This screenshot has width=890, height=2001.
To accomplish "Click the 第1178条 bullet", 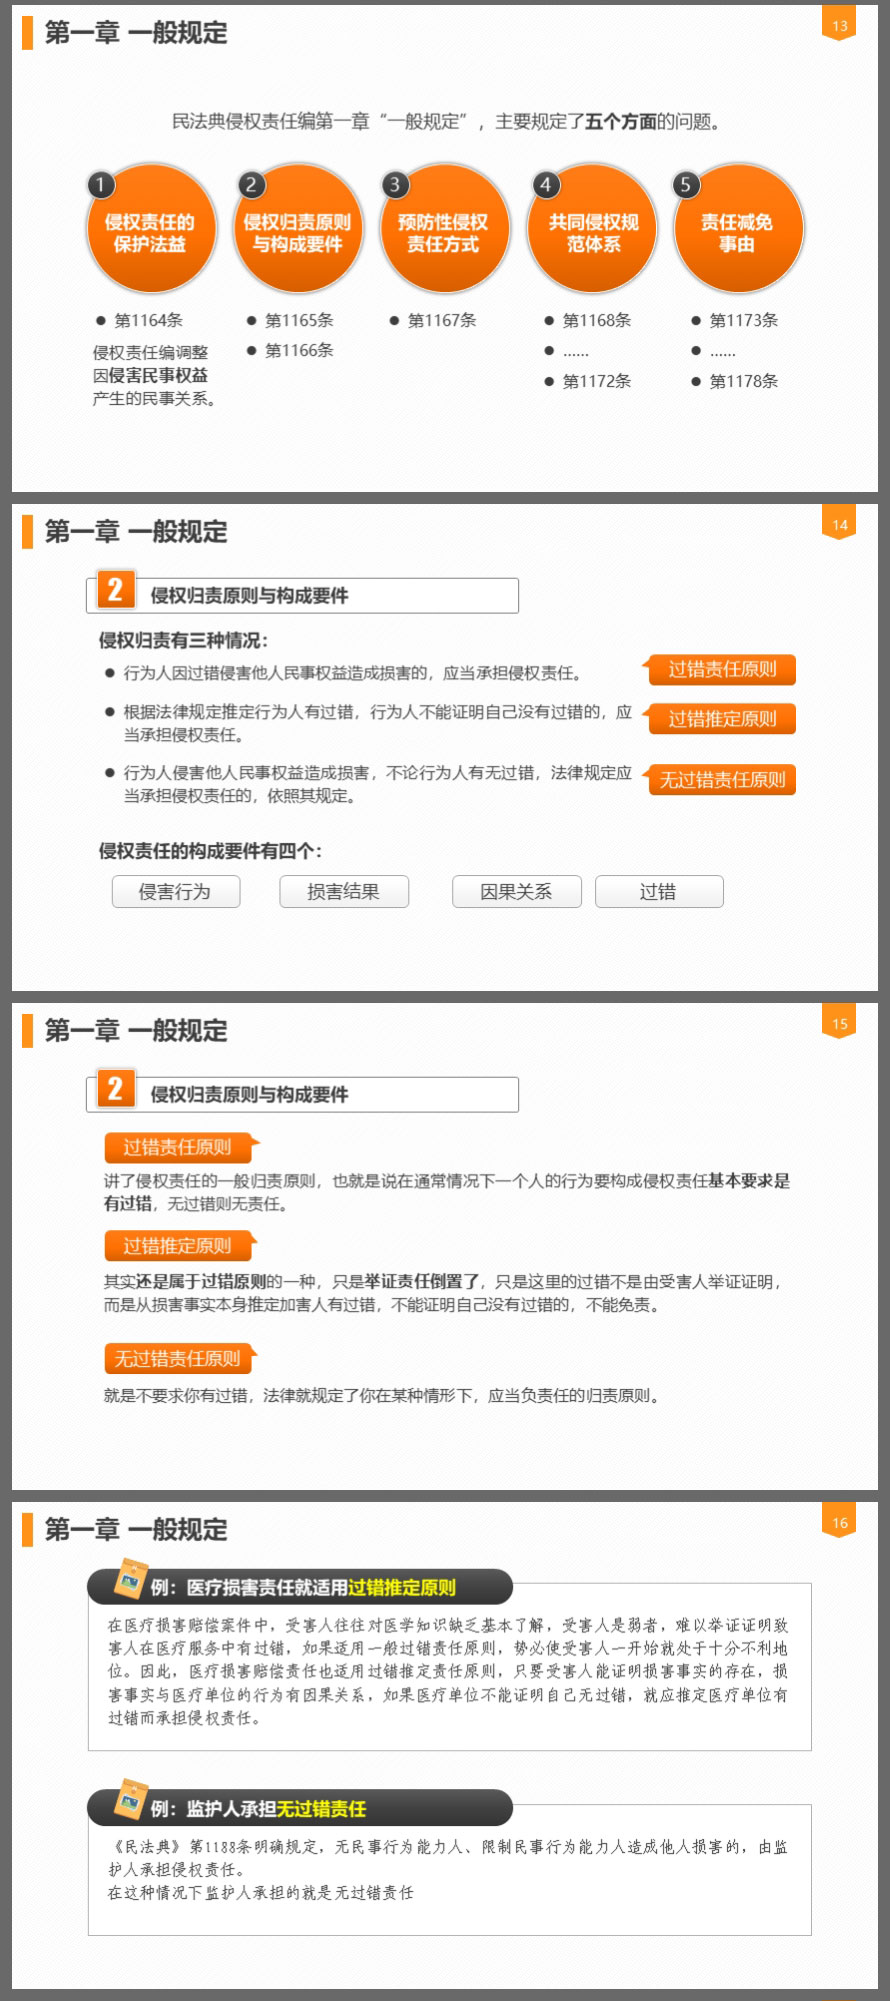I will (735, 382).
